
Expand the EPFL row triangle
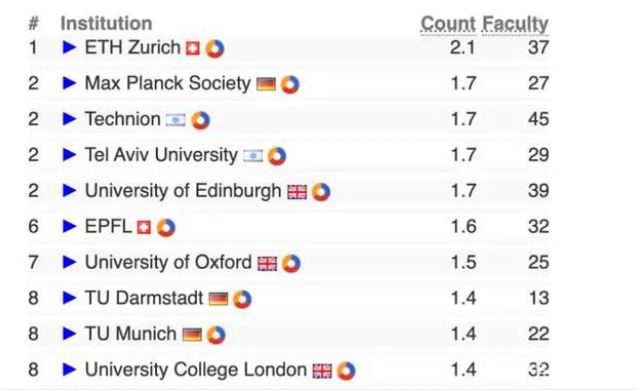(x=70, y=226)
